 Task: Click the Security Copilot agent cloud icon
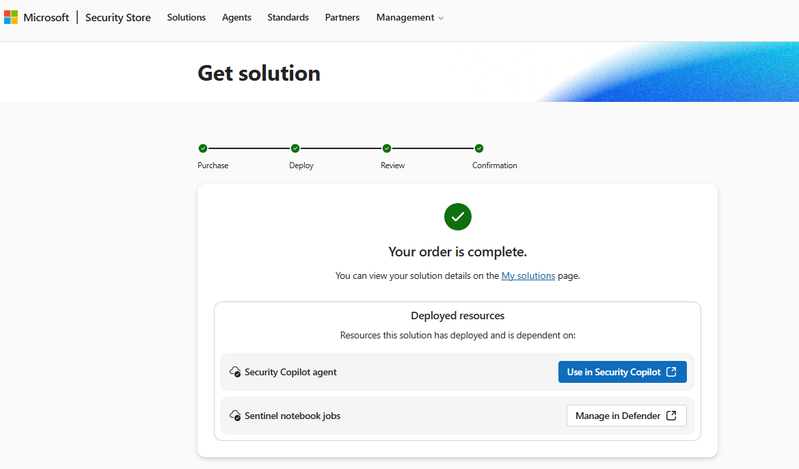point(235,372)
